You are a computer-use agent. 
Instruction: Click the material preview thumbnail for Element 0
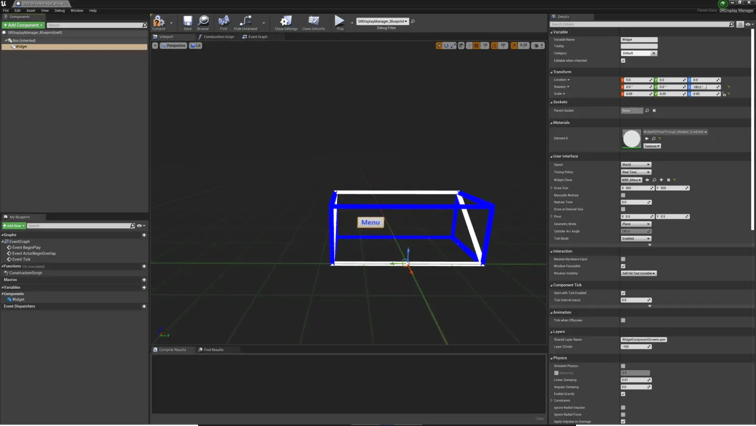(631, 138)
